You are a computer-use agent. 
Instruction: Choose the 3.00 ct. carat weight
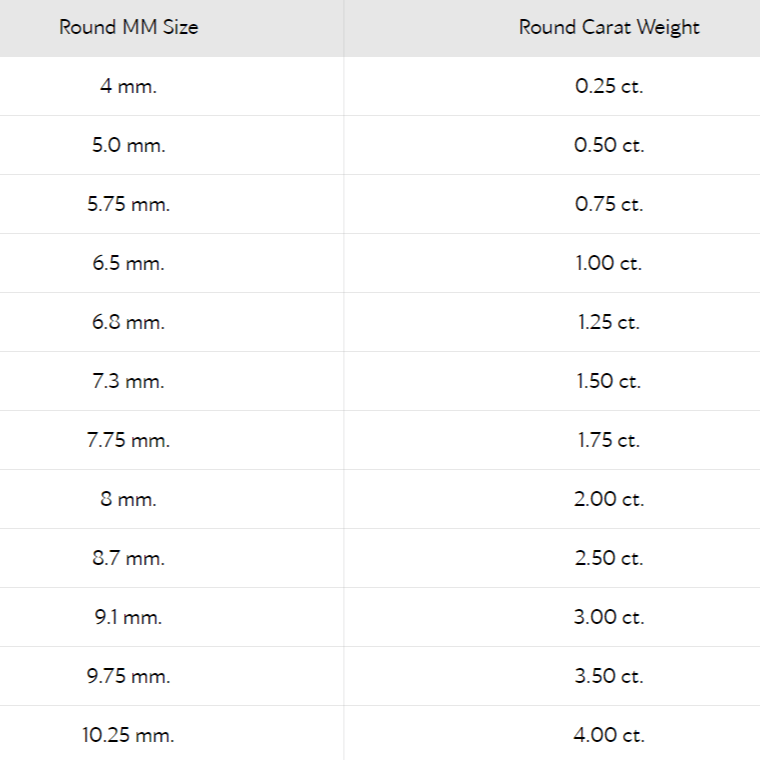(609, 617)
